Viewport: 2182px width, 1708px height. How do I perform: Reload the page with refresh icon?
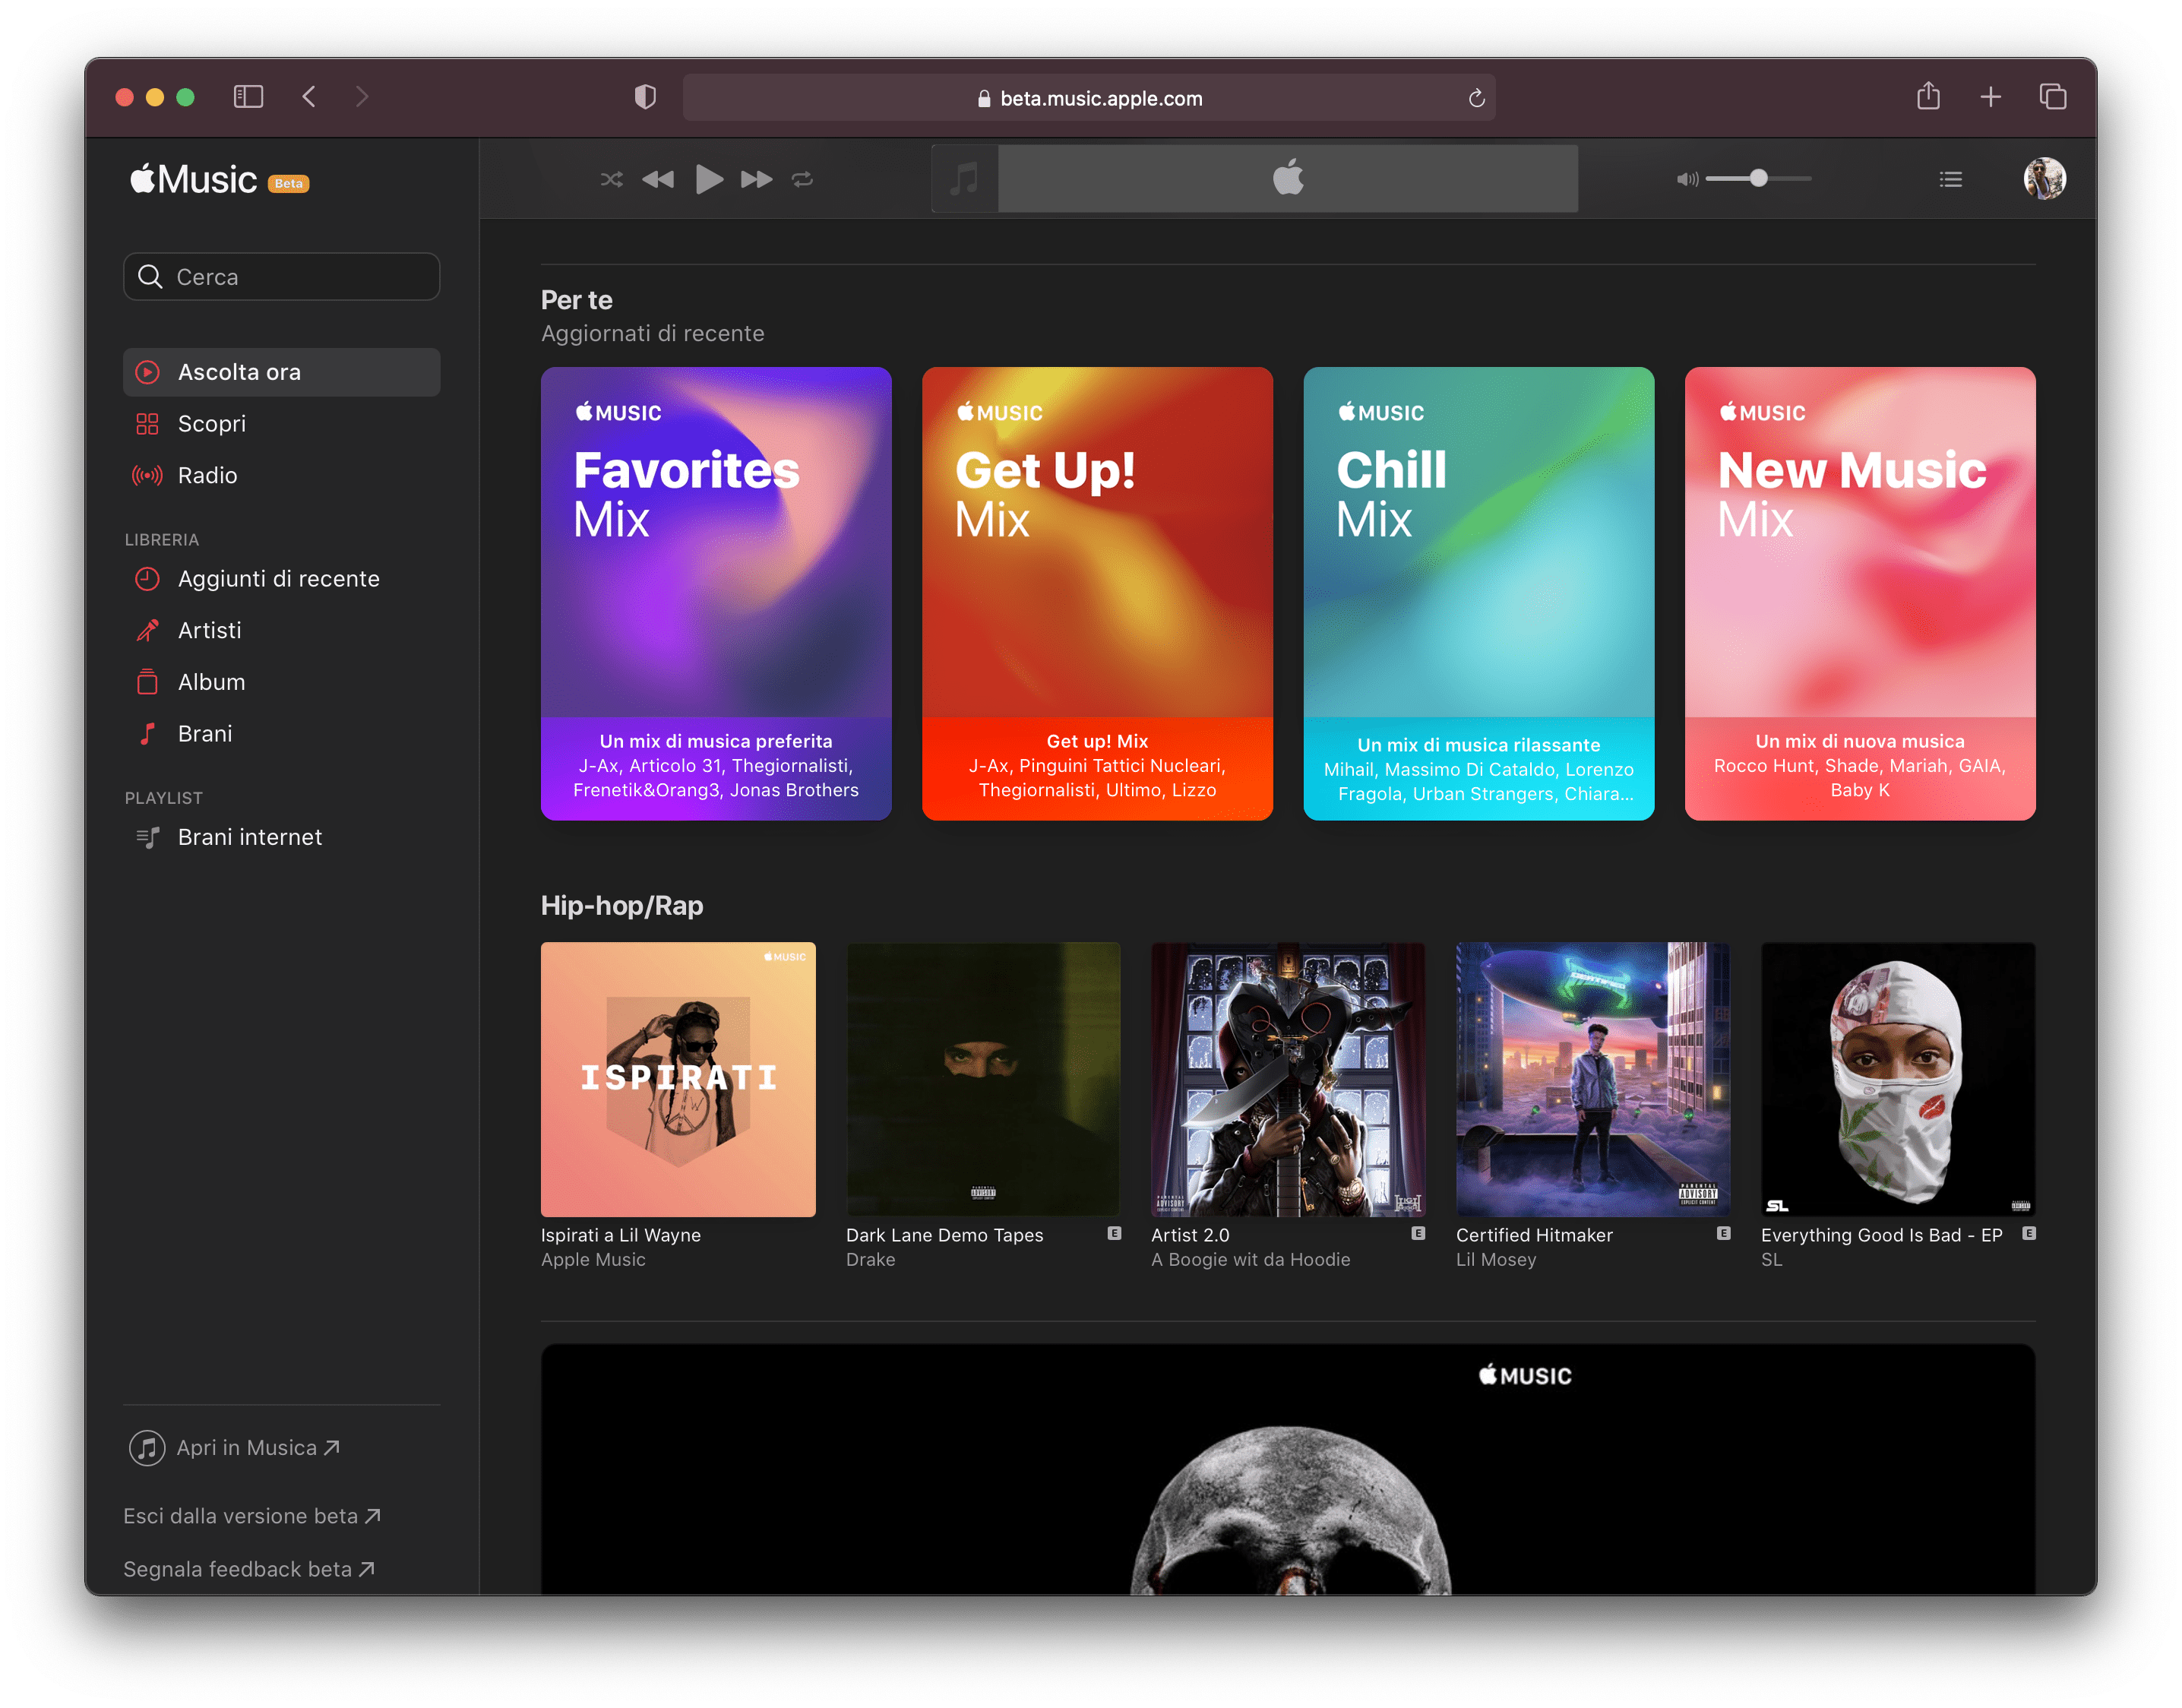[x=1476, y=98]
